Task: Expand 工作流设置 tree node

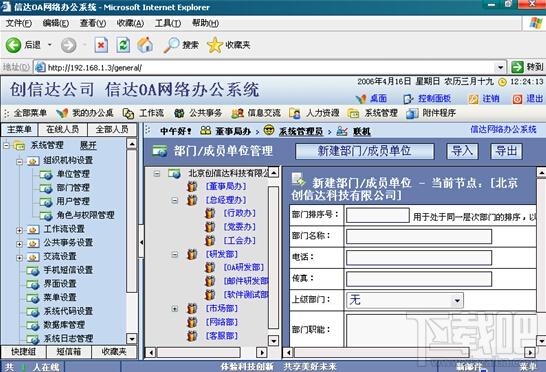Action: coord(20,230)
